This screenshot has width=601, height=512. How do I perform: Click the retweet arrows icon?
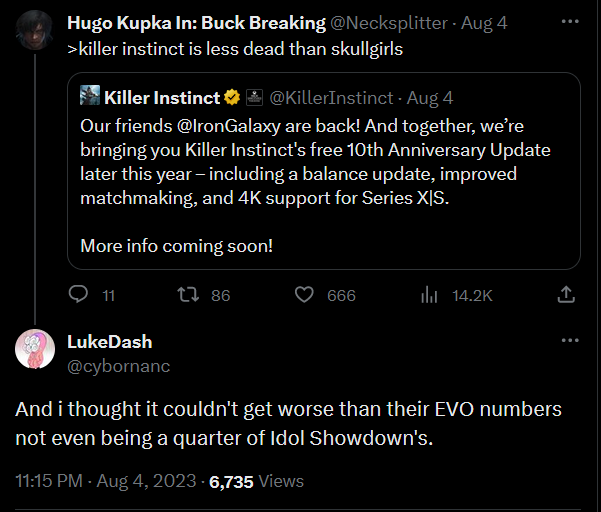tap(187, 294)
